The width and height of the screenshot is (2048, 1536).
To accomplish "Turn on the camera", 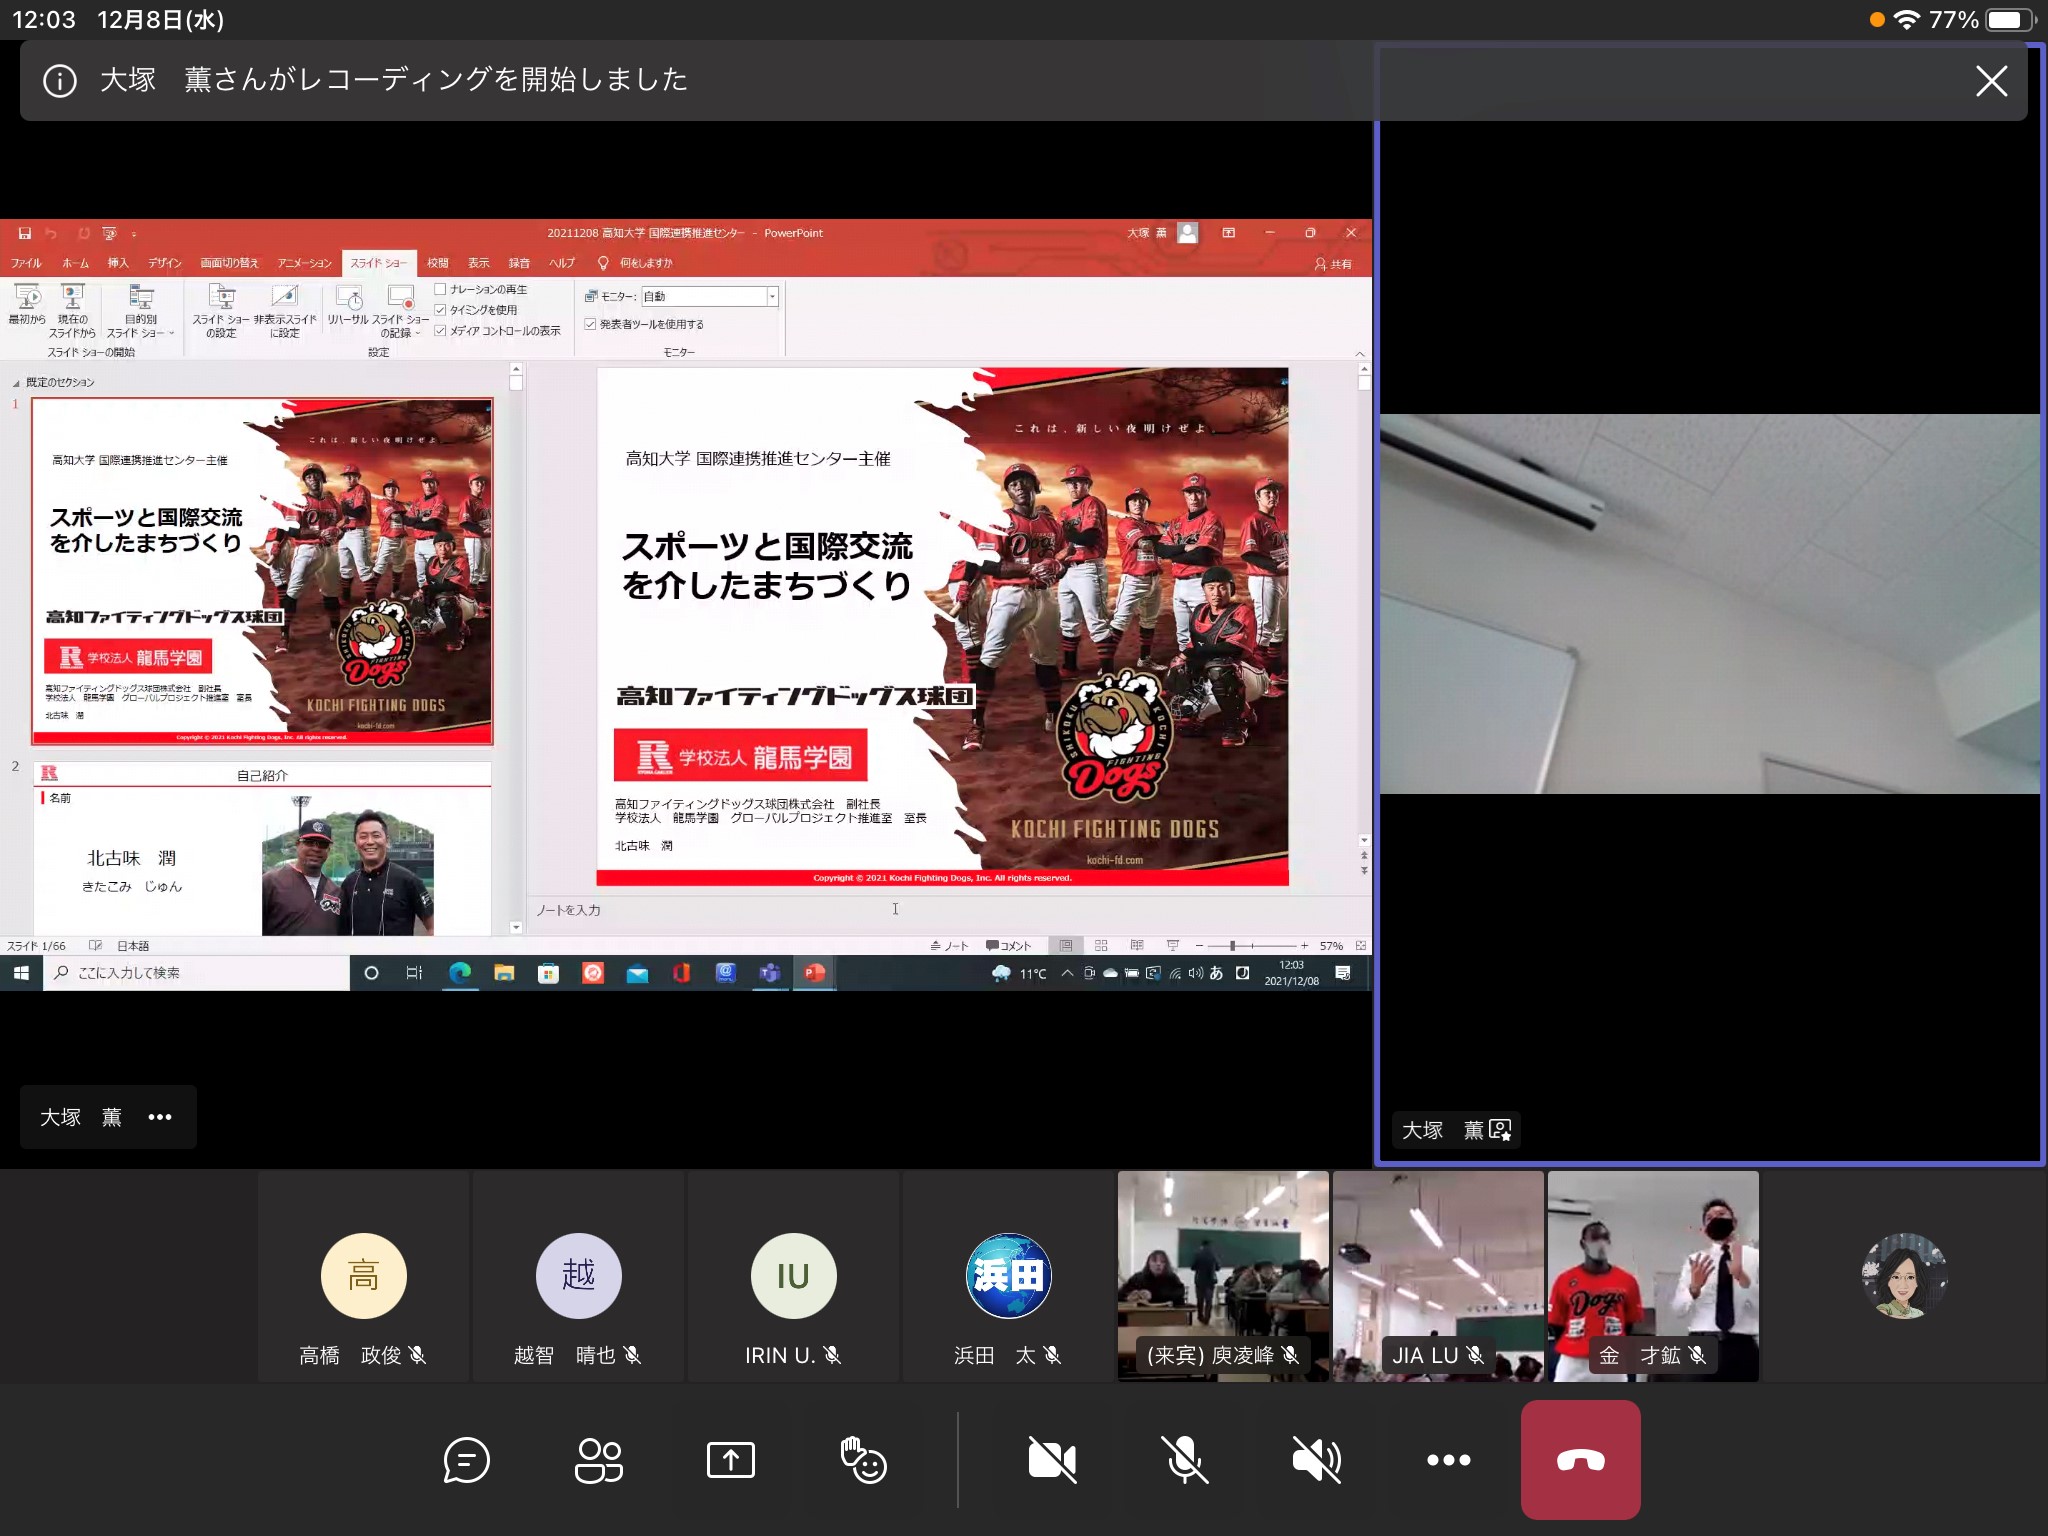I will pyautogui.click(x=1052, y=1460).
